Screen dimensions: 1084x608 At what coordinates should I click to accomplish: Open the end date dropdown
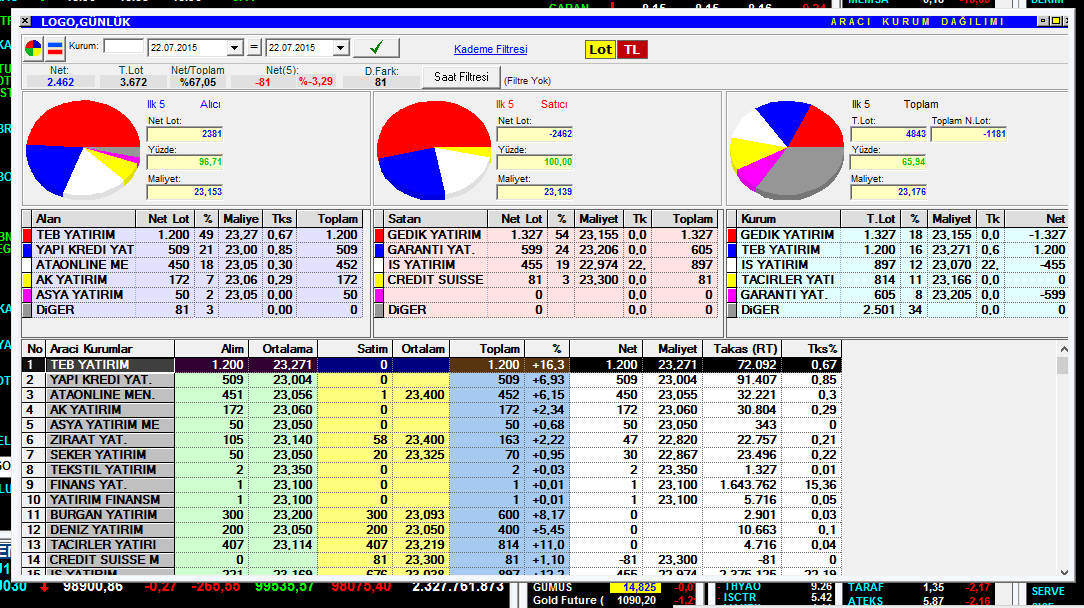pyautogui.click(x=340, y=48)
